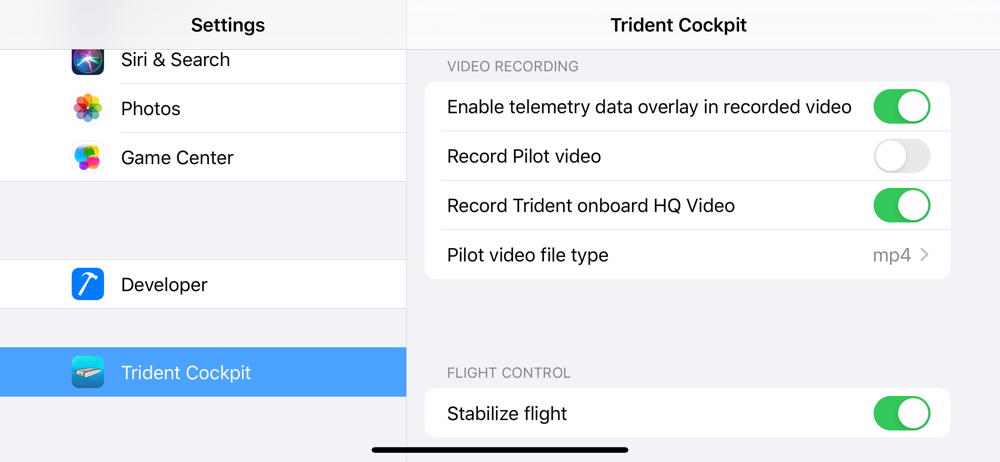The image size is (1000, 462).
Task: Select Trident Cockpit sidebar row
Action: (x=203, y=372)
